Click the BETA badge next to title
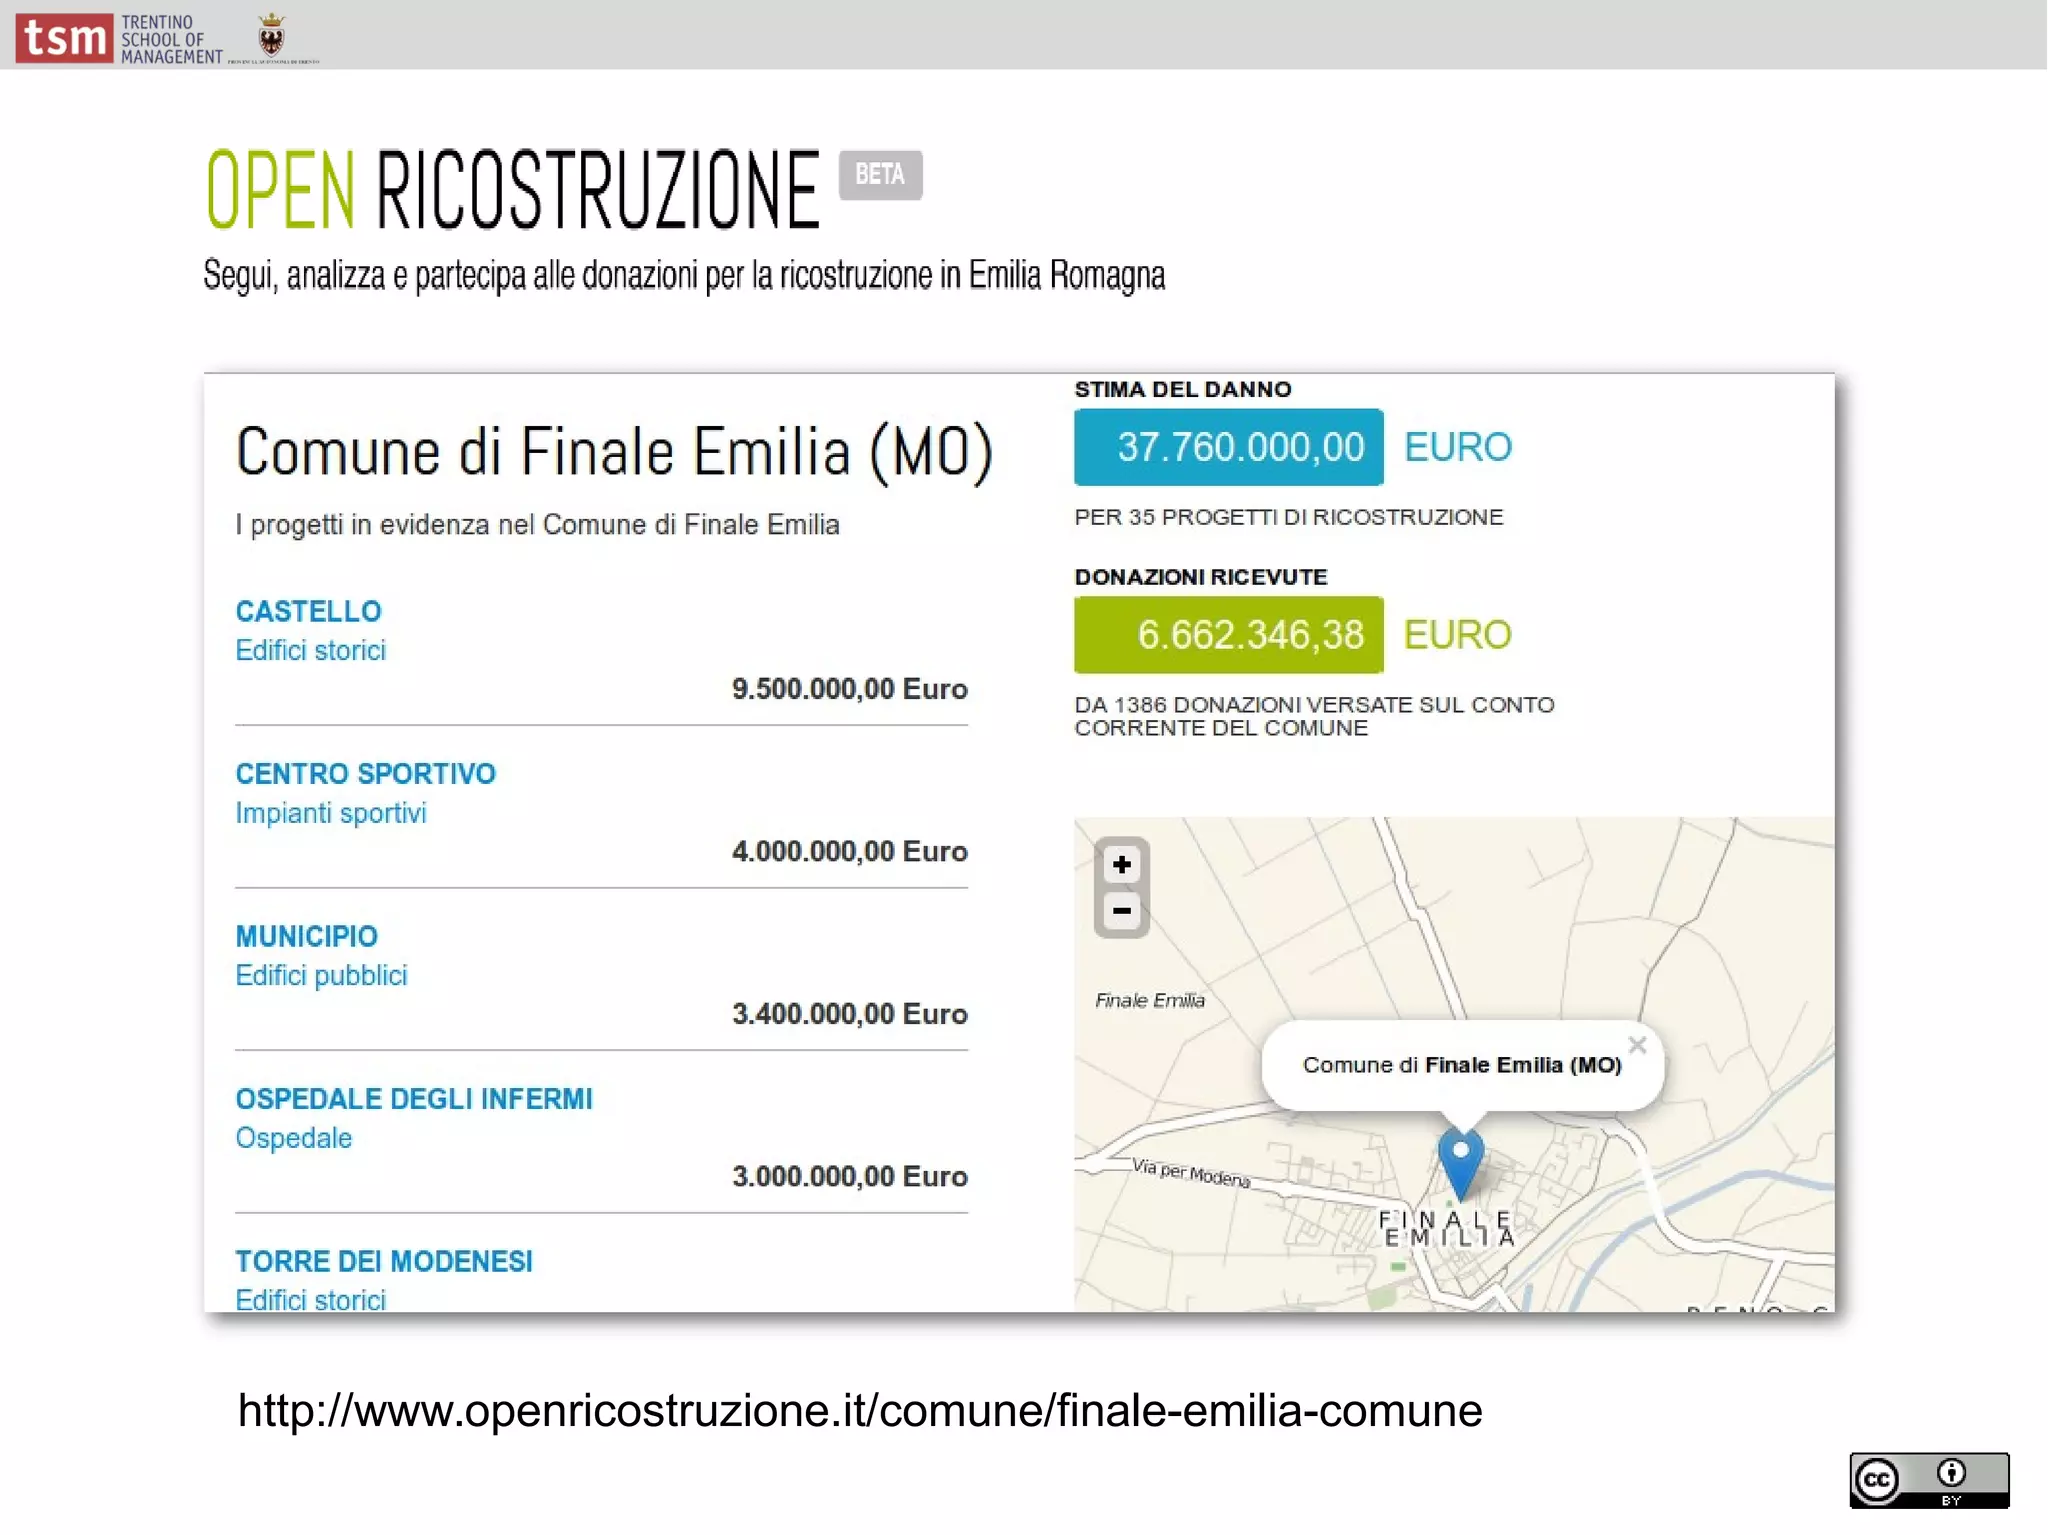2048x1535 pixels. tap(880, 175)
